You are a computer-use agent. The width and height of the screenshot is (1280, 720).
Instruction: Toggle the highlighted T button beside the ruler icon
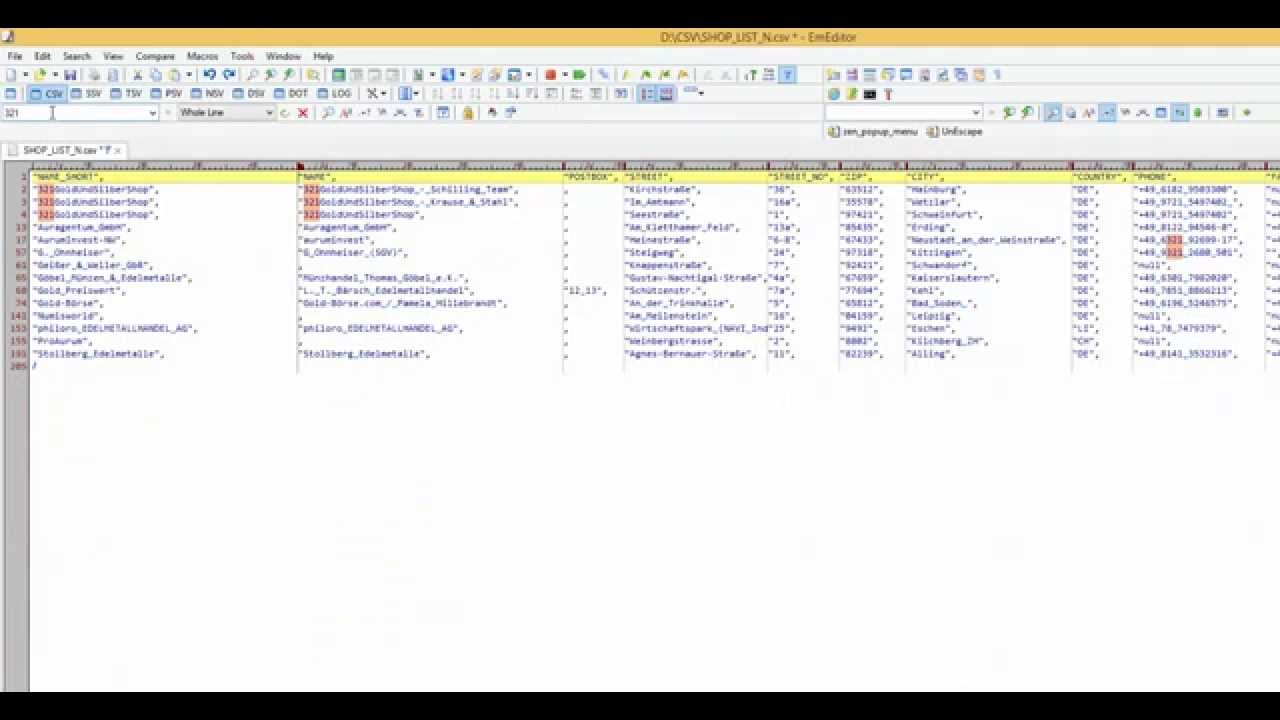(787, 74)
